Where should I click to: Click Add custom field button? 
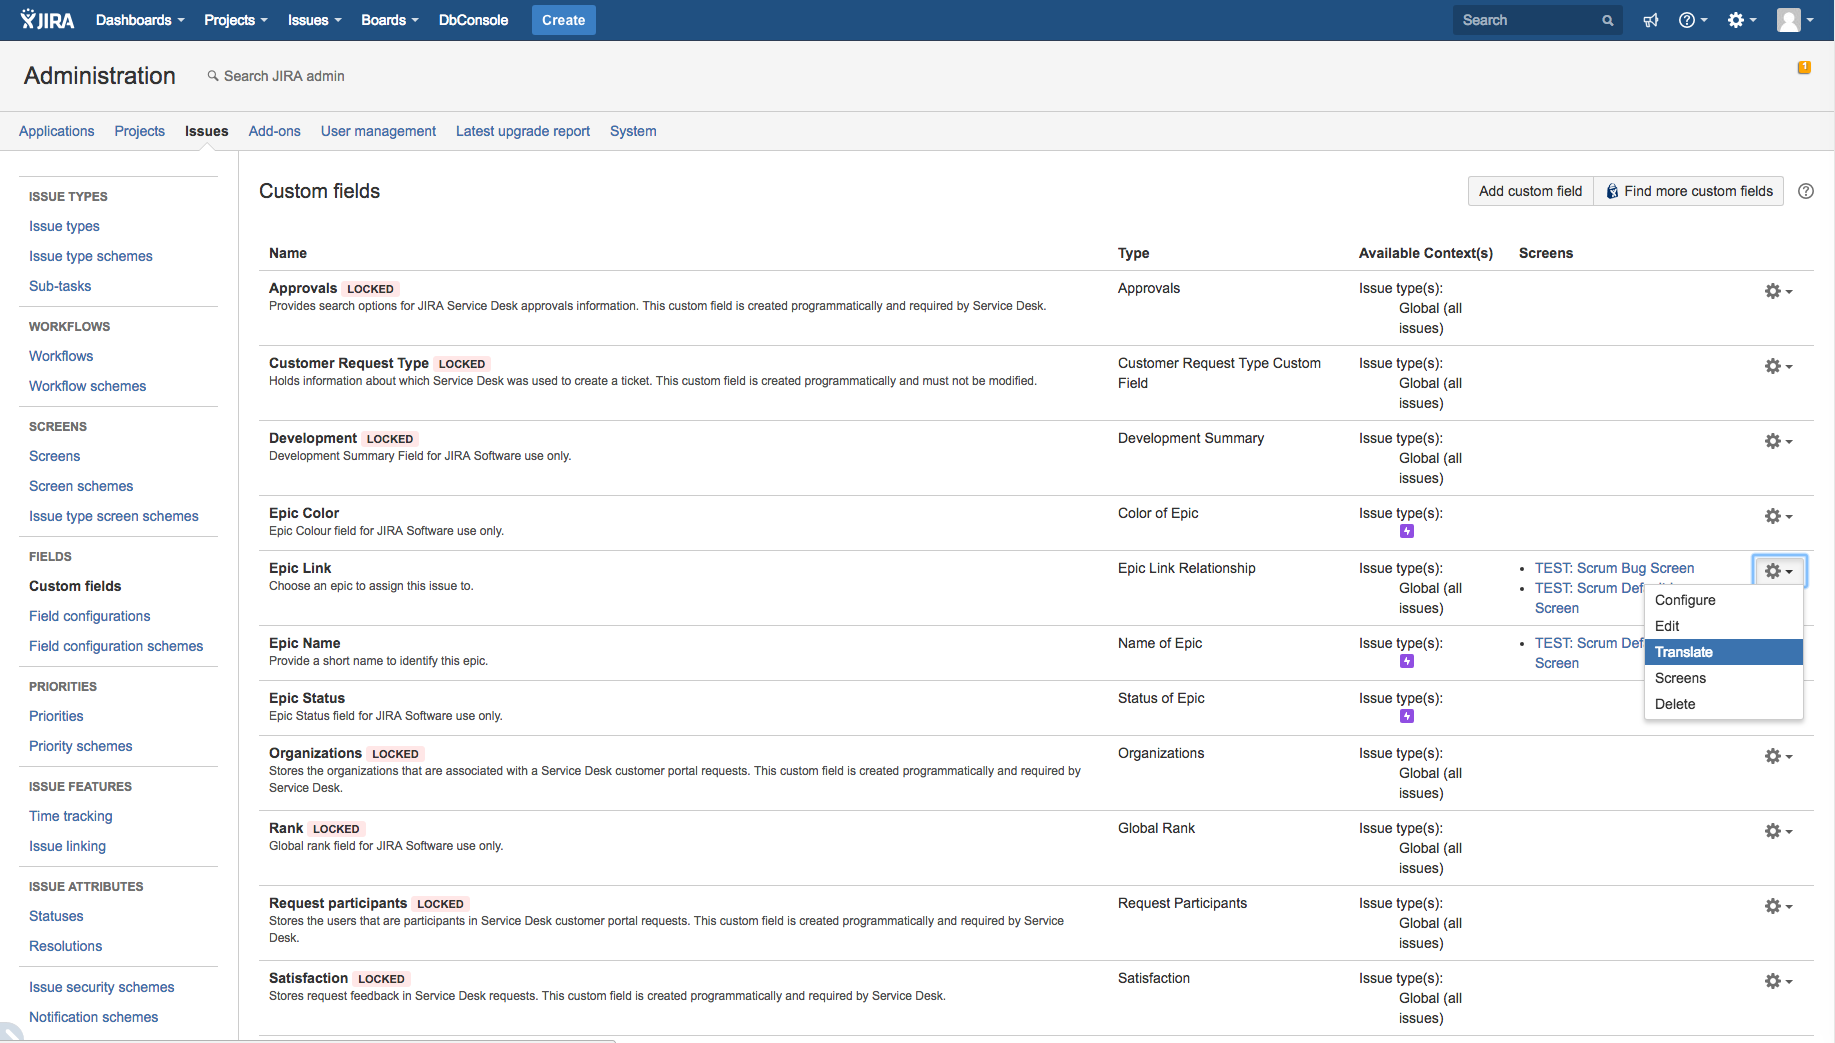coord(1530,191)
